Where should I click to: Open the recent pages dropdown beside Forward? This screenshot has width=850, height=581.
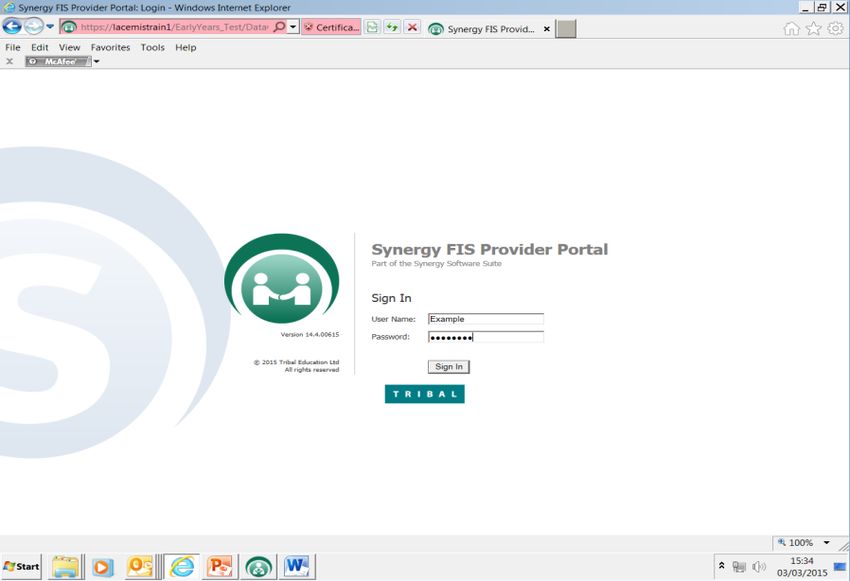coord(50,26)
